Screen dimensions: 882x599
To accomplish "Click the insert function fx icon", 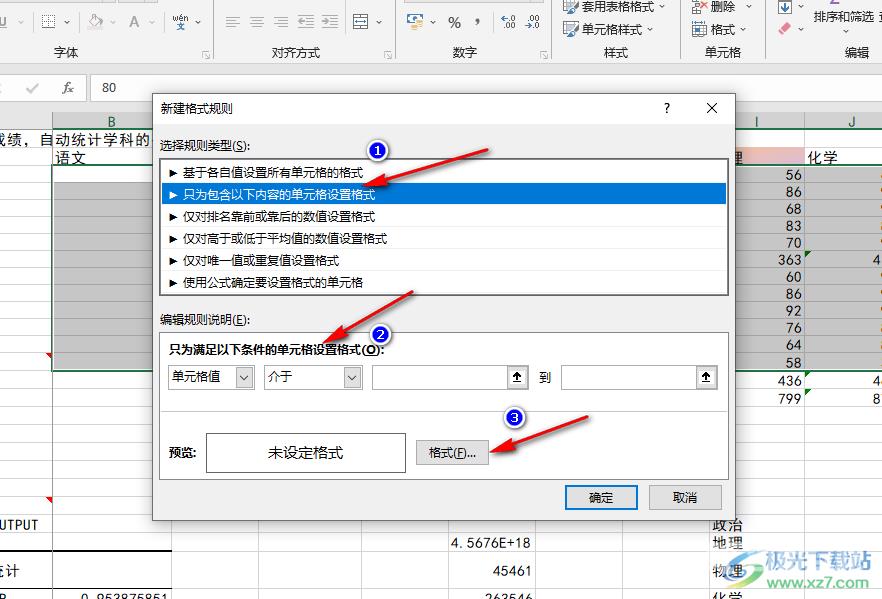I will tap(68, 88).
